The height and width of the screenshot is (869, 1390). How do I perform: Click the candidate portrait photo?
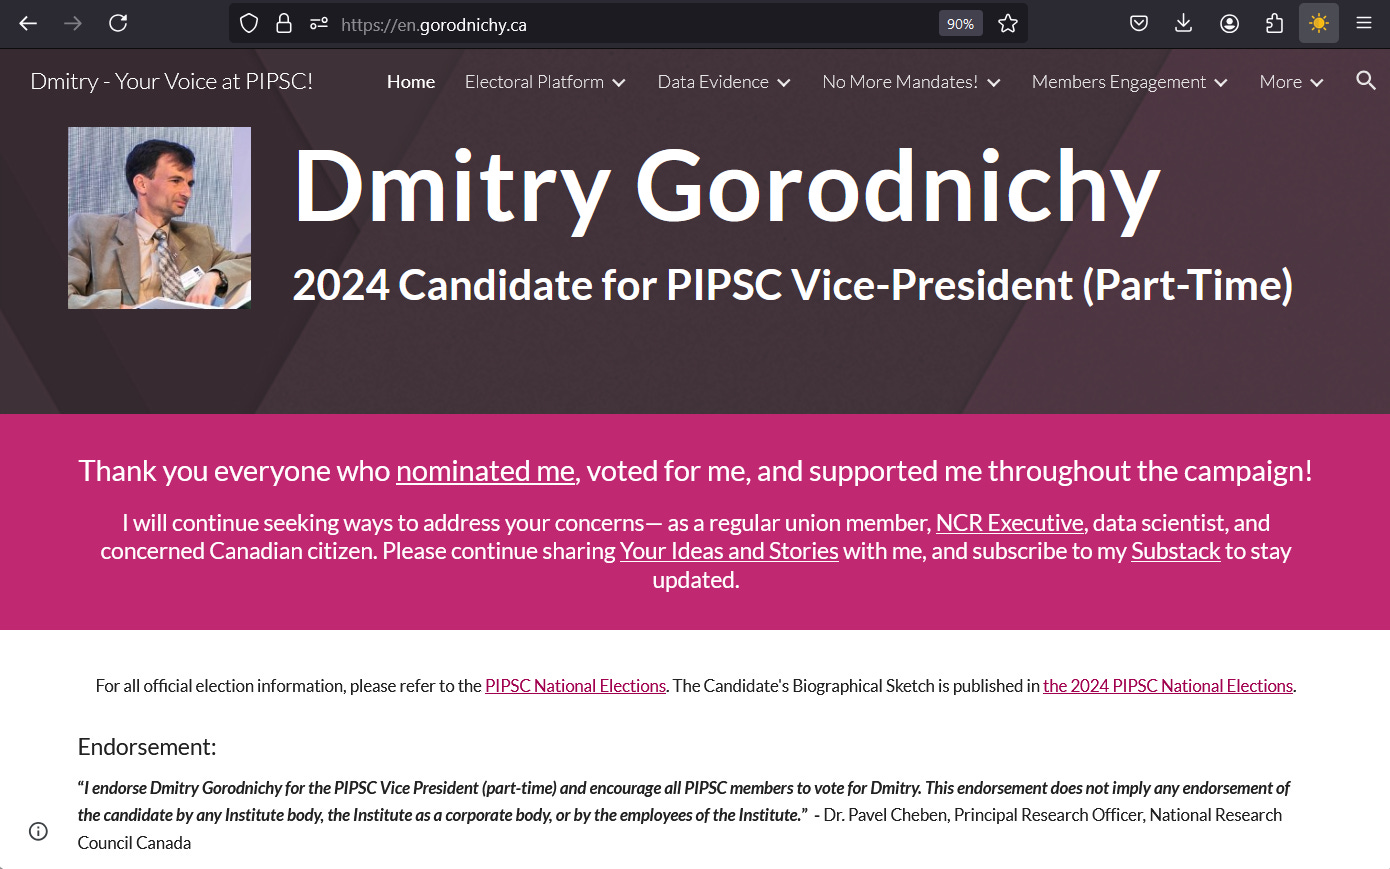[x=159, y=218]
